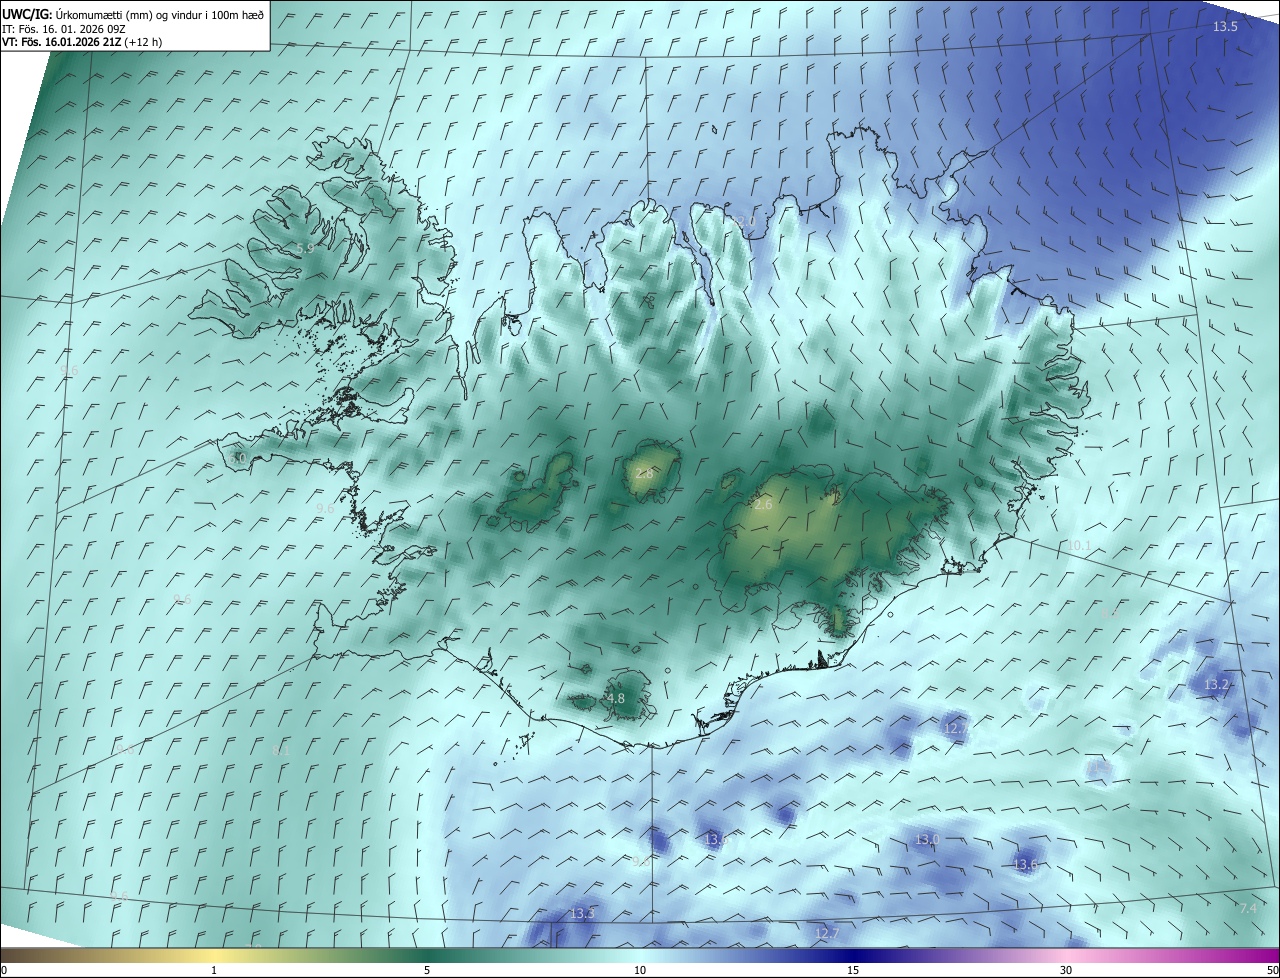
Task: Click the 8.1 value label on the map
Action: pos(280,750)
